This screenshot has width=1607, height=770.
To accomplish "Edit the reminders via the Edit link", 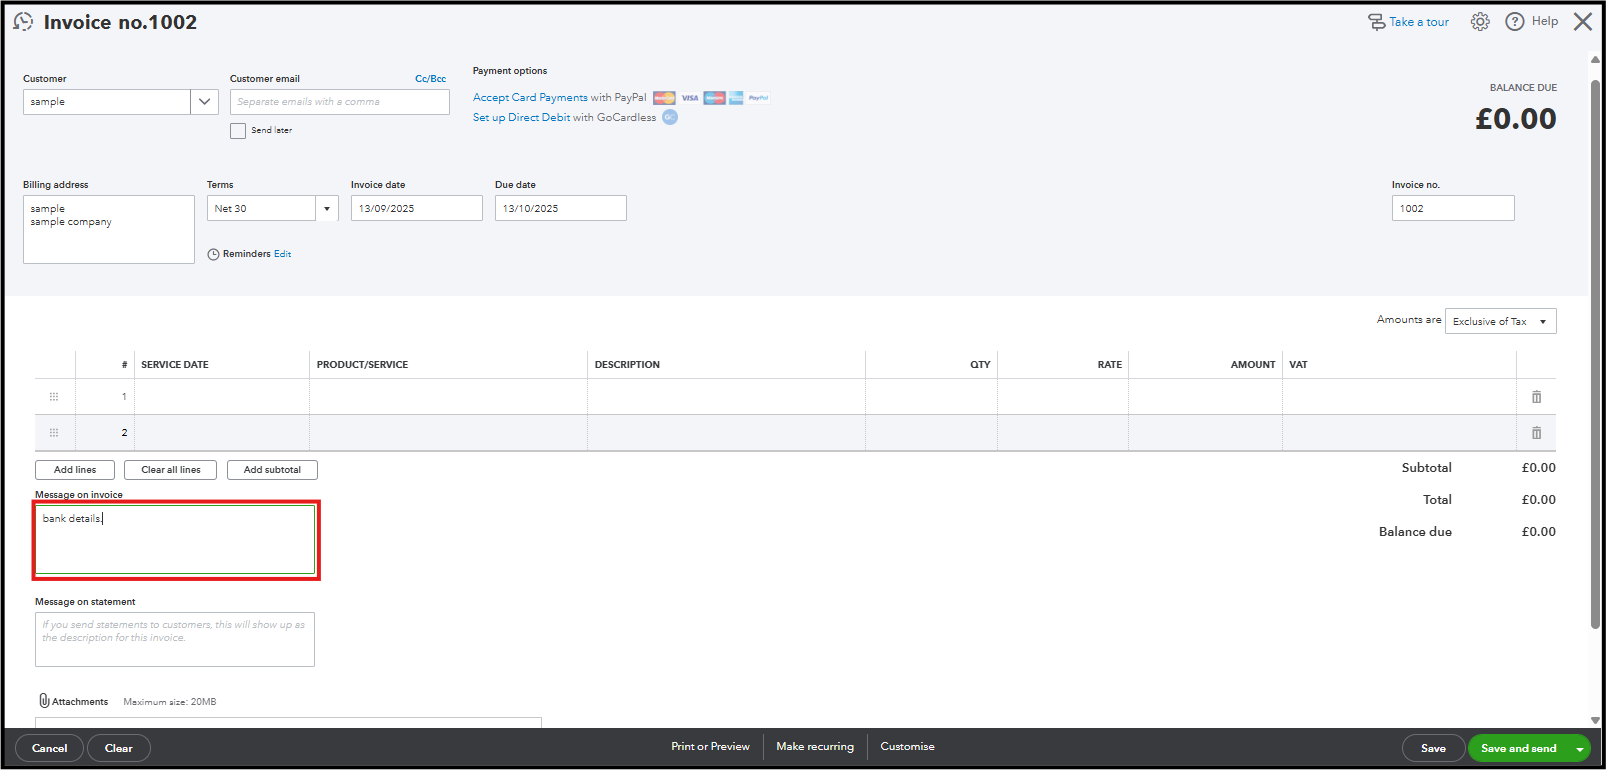I will pyautogui.click(x=283, y=254).
